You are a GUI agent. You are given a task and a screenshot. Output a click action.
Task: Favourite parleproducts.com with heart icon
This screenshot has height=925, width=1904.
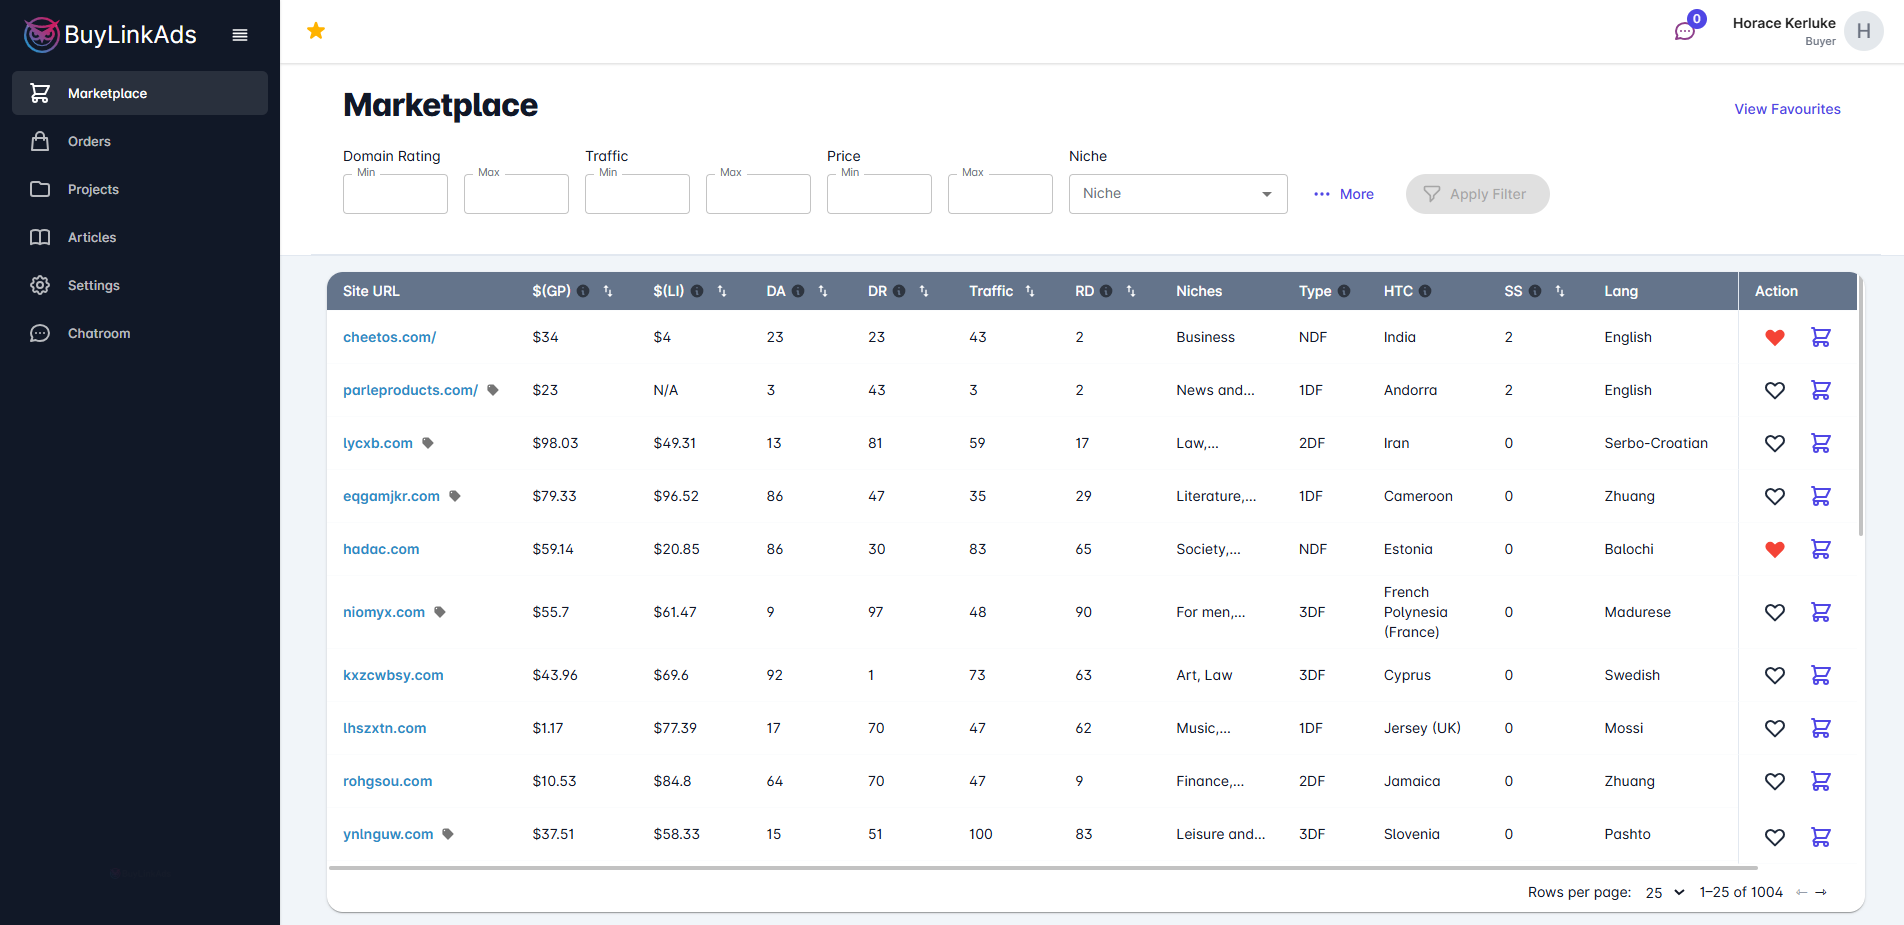pyautogui.click(x=1774, y=391)
